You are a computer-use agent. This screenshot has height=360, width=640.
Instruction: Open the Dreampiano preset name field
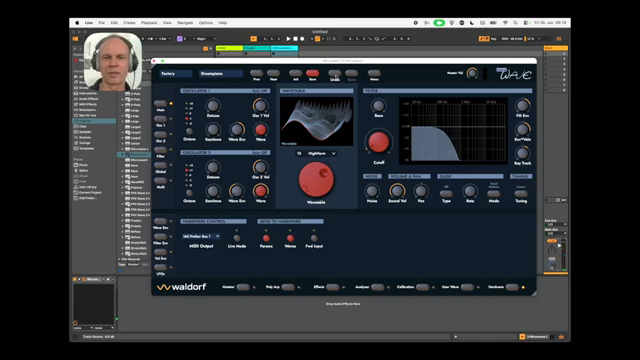point(221,73)
